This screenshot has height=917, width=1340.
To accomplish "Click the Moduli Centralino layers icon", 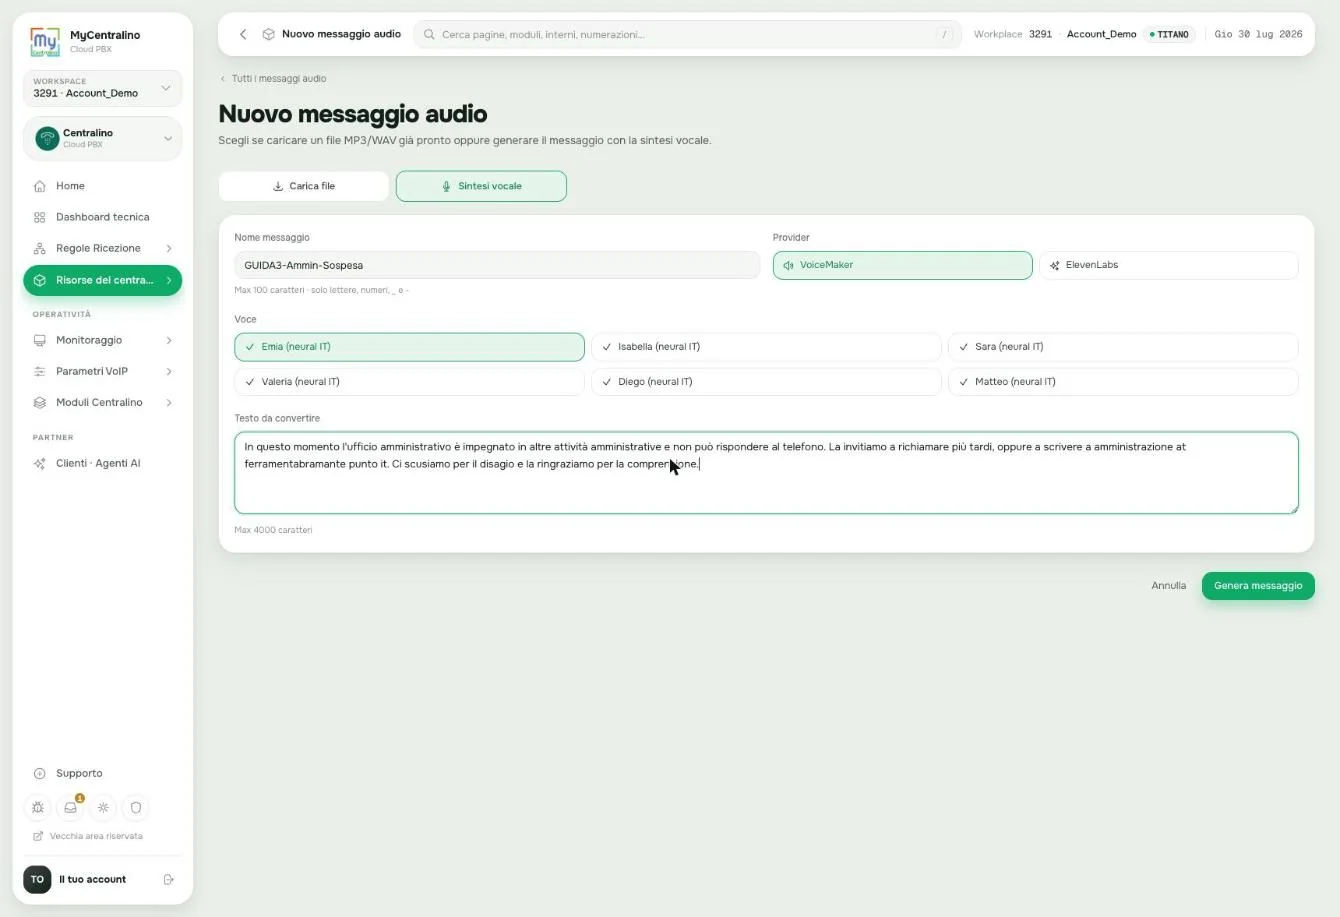I will click(40, 402).
